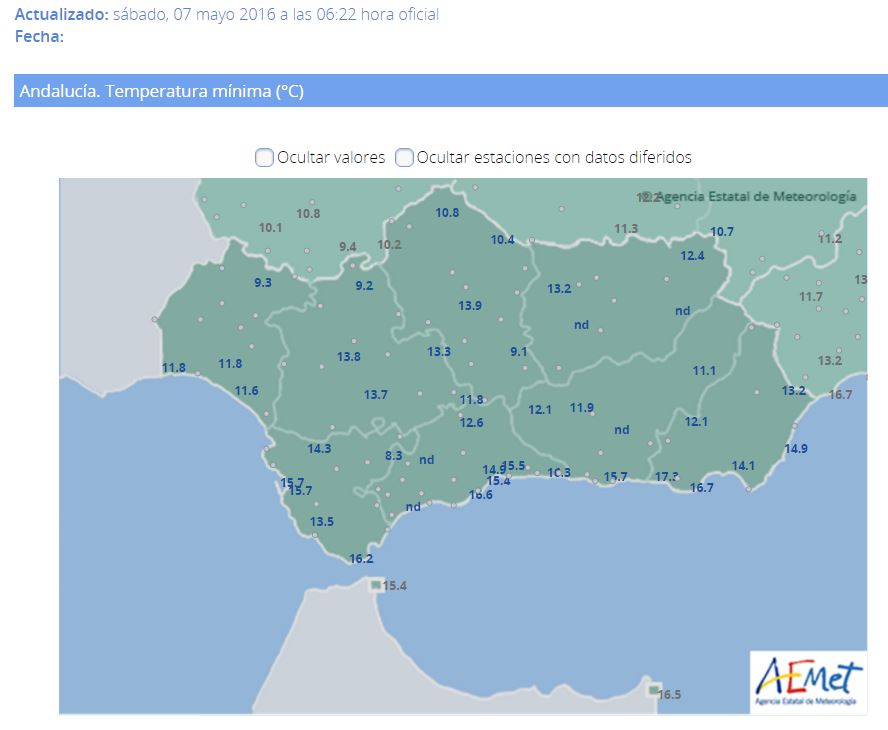The image size is (888, 730).
Task: Click the 16.2 station at southern tip
Action: tap(361, 559)
